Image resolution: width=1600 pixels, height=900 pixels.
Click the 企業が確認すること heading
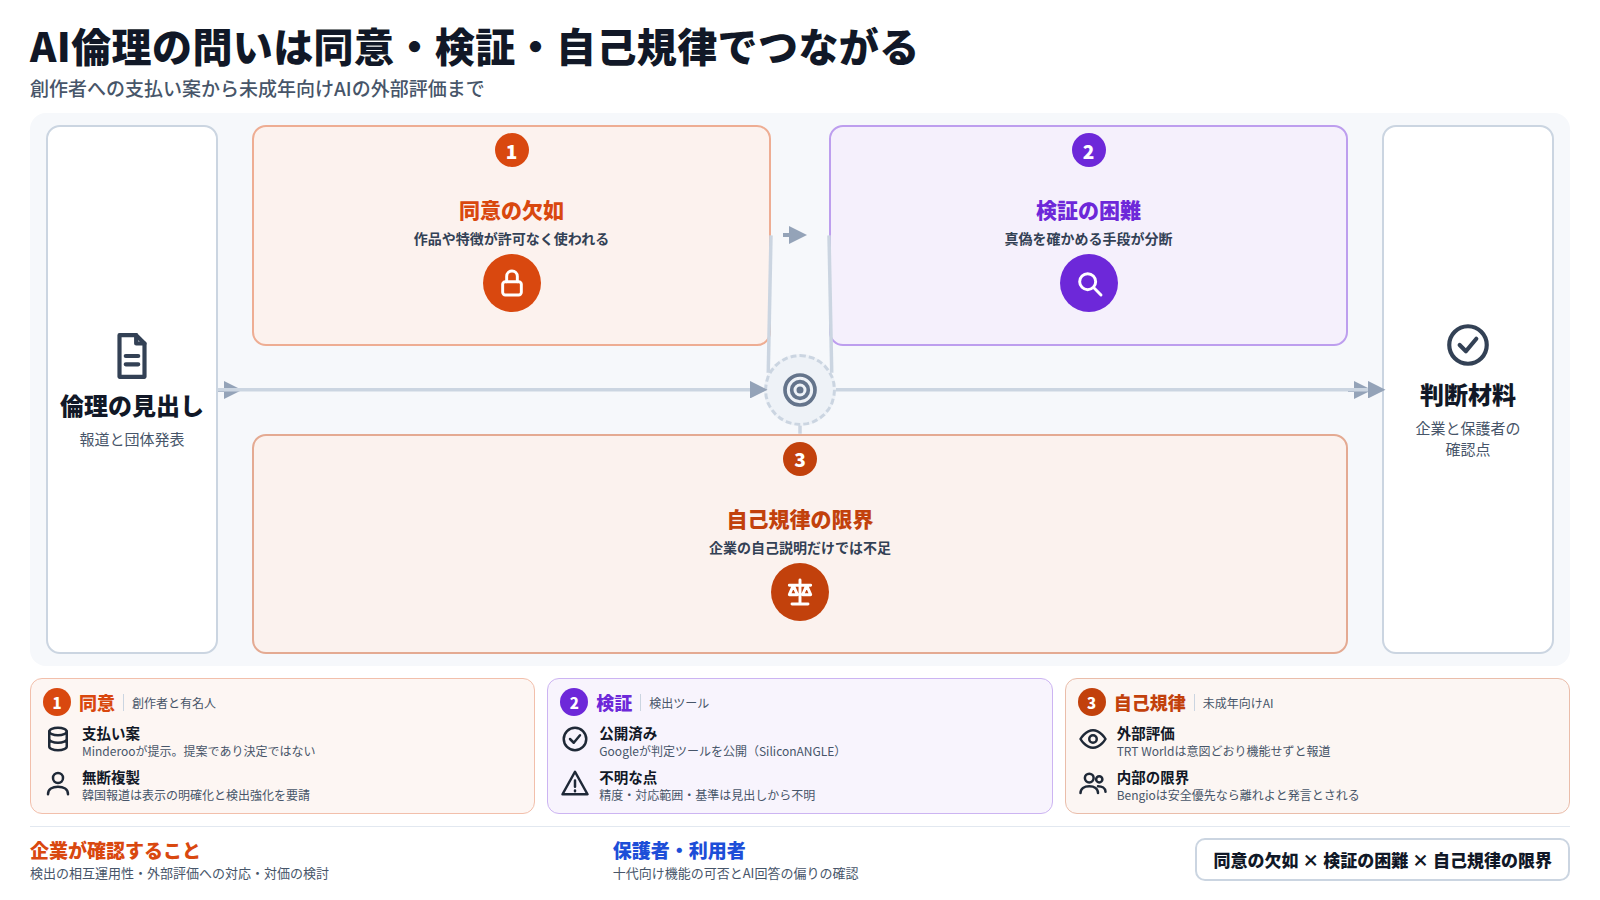pos(115,851)
